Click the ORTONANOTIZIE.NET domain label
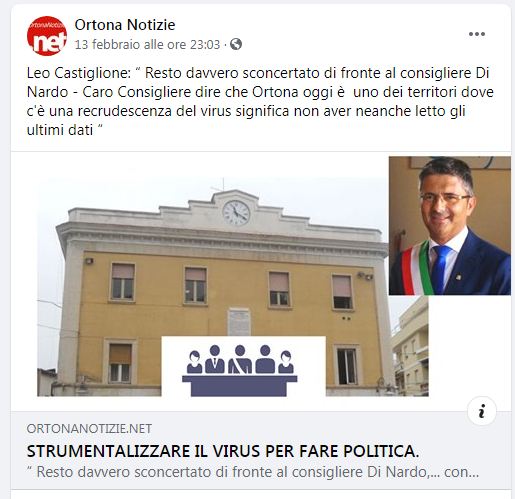The image size is (515, 499). click(89, 429)
